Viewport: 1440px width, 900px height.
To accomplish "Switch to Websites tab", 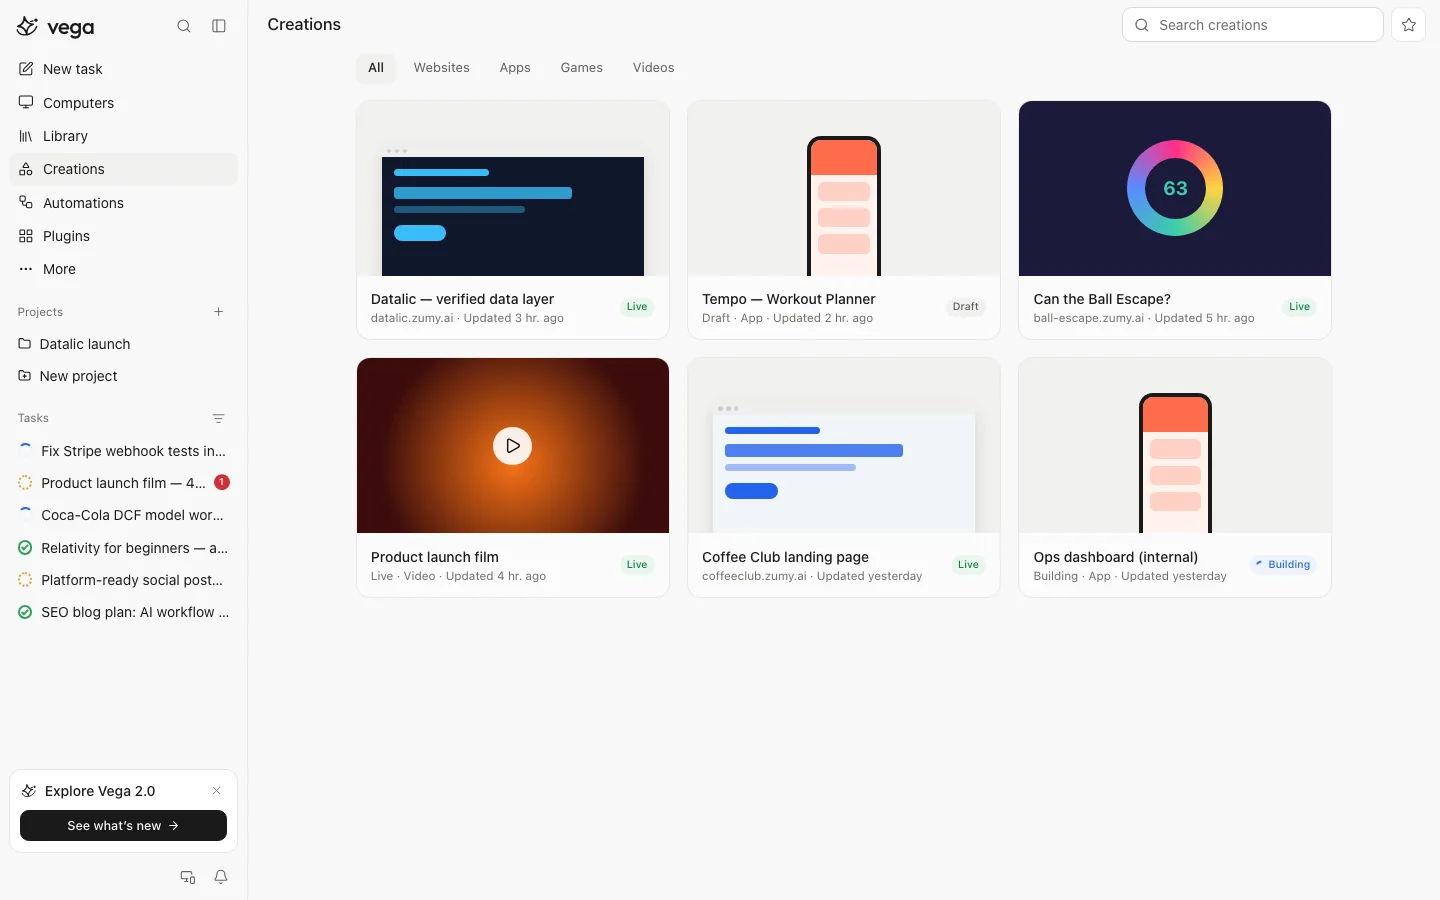I will [442, 68].
